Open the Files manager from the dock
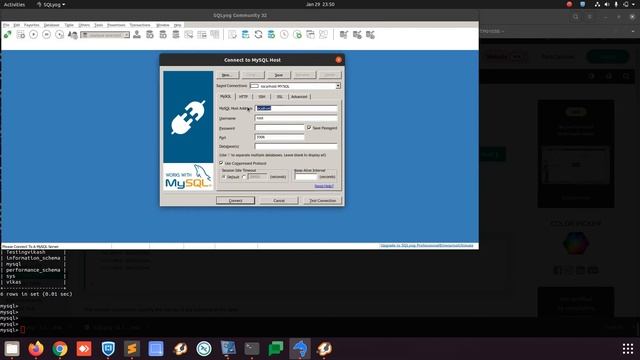This screenshot has width=640, height=360. coord(12,349)
